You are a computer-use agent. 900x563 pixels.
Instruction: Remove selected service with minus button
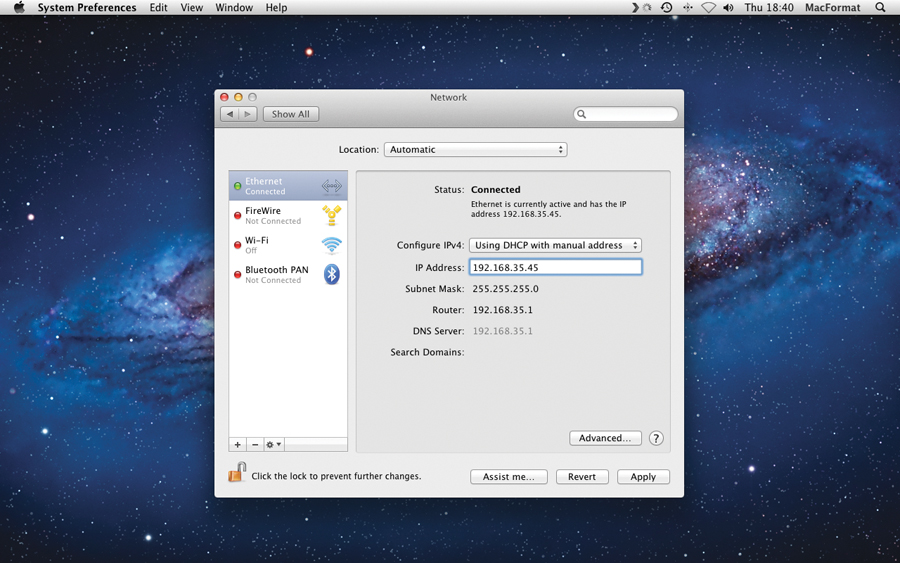[255, 445]
